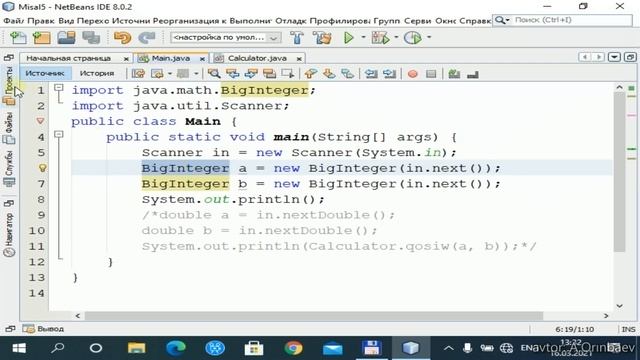Click the Shift Line Left icon
The width and height of the screenshot is (640, 360).
coord(371,73)
